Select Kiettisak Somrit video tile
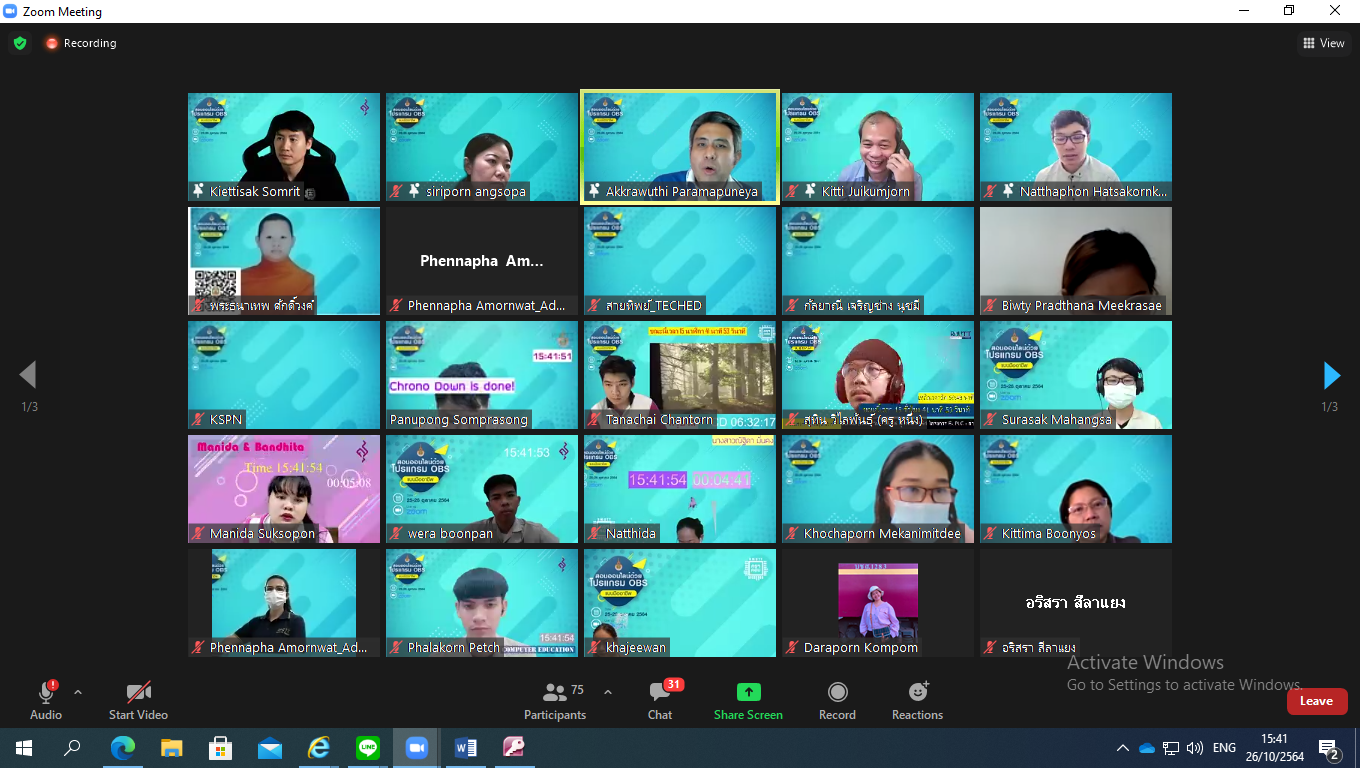The height and width of the screenshot is (768, 1360). (x=284, y=147)
